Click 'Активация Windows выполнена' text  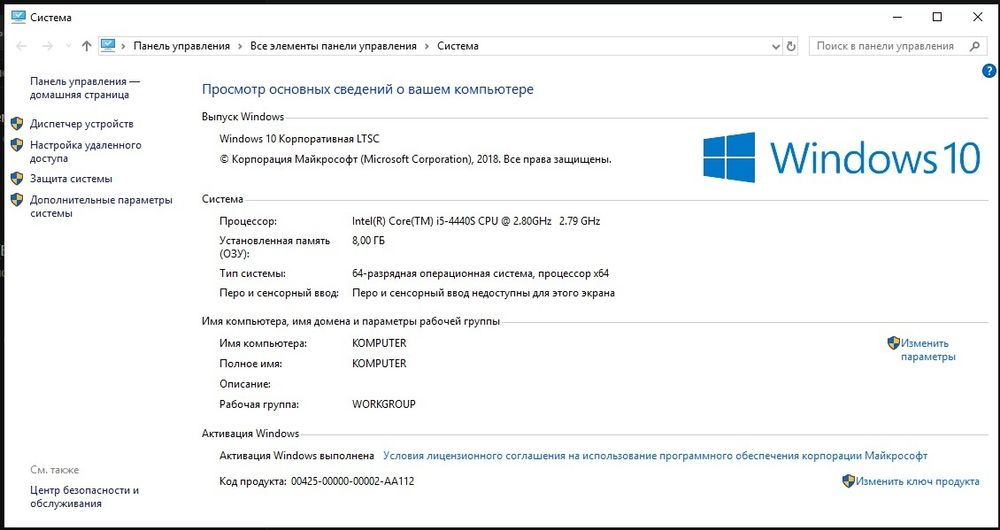pyautogui.click(x=297, y=456)
